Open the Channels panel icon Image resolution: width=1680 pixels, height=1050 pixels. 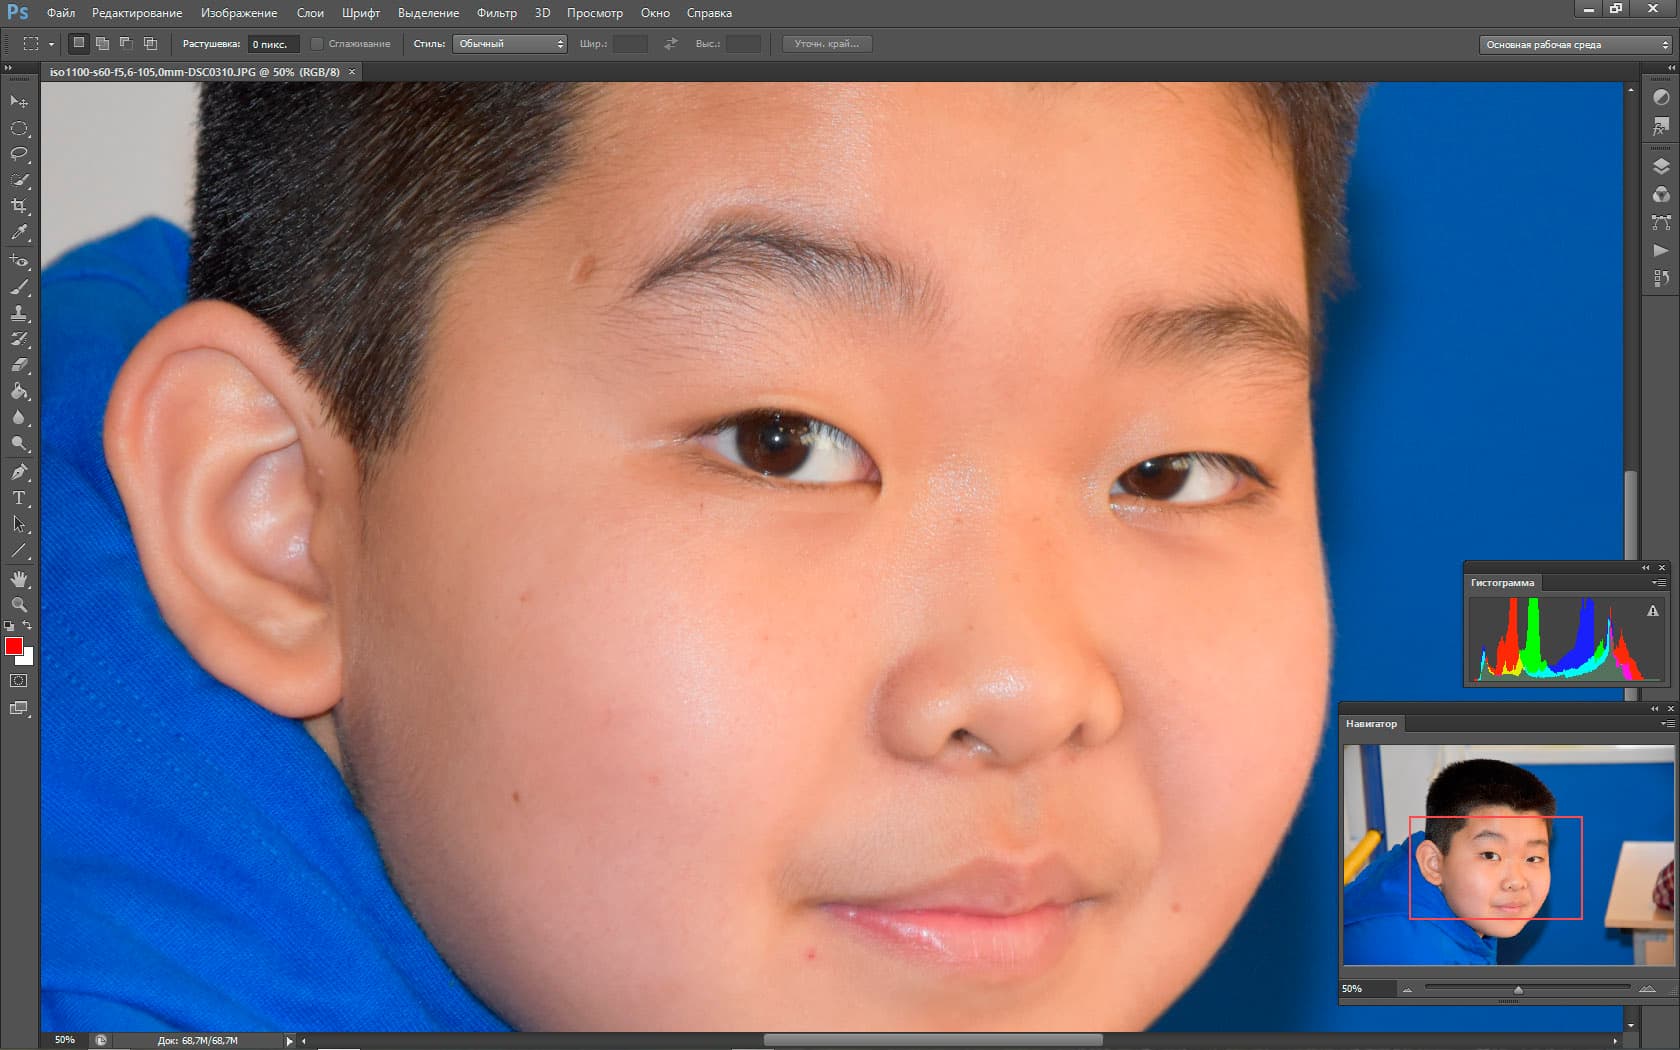(x=1661, y=194)
